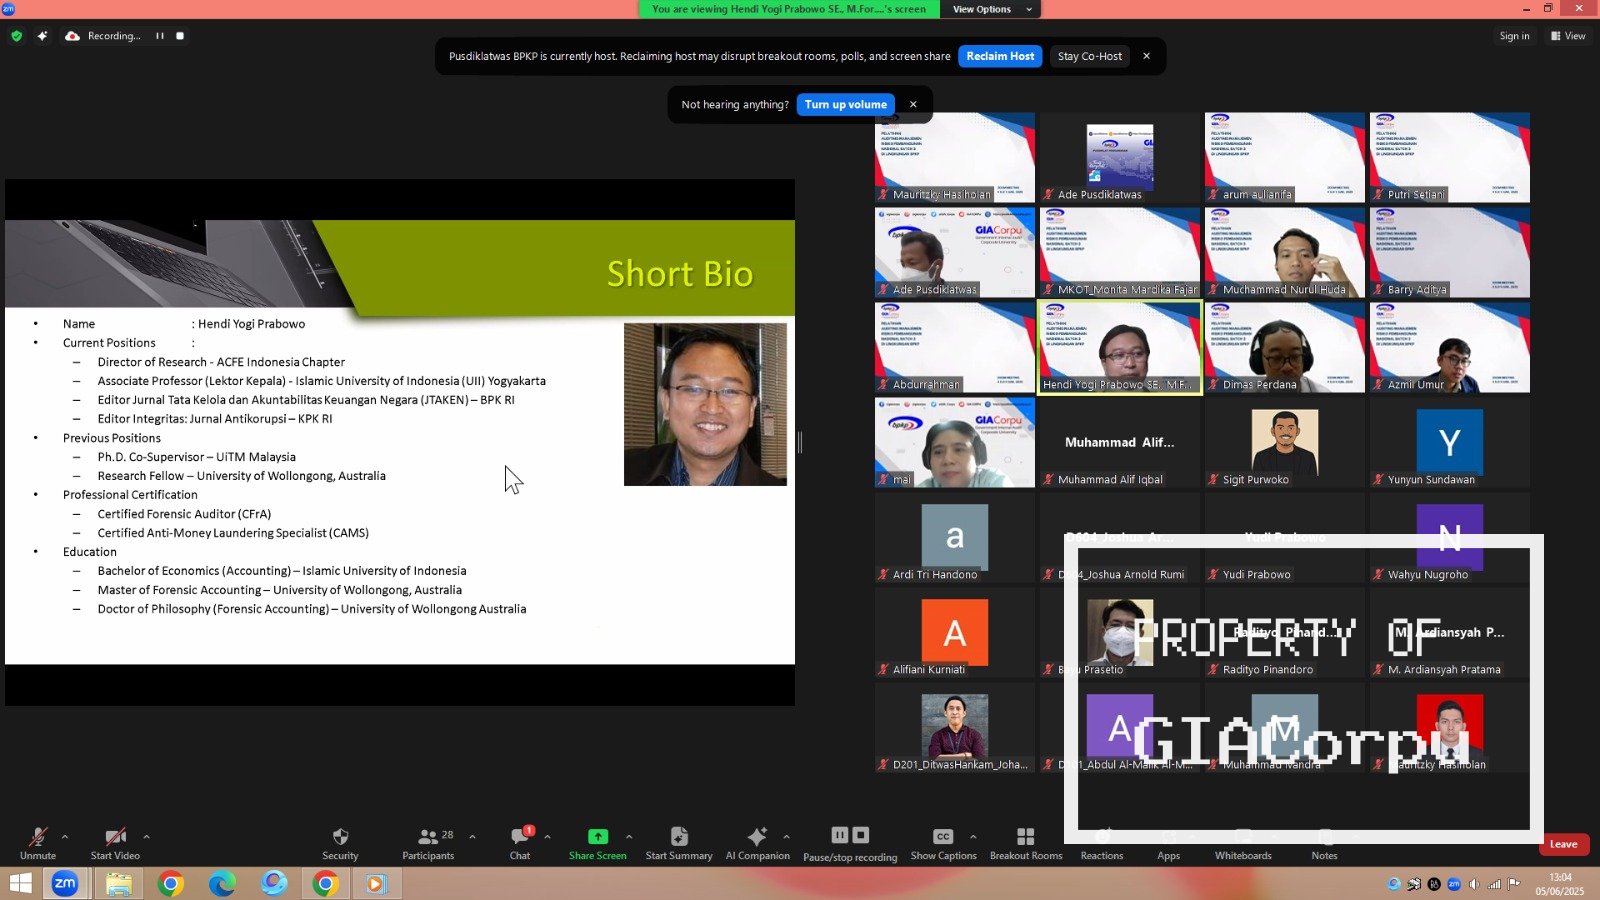Image resolution: width=1600 pixels, height=900 pixels.
Task: Expand audio options arrow next to Unmute
Action: (65, 836)
